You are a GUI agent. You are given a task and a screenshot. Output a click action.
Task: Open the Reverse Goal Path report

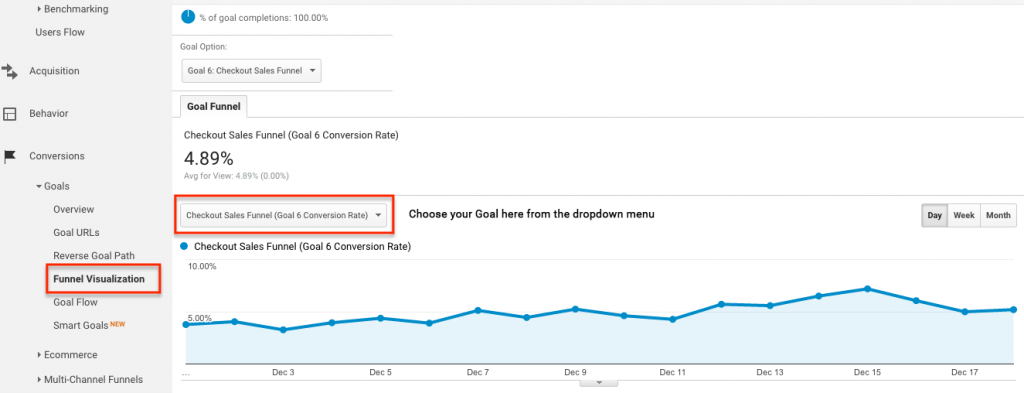click(94, 256)
